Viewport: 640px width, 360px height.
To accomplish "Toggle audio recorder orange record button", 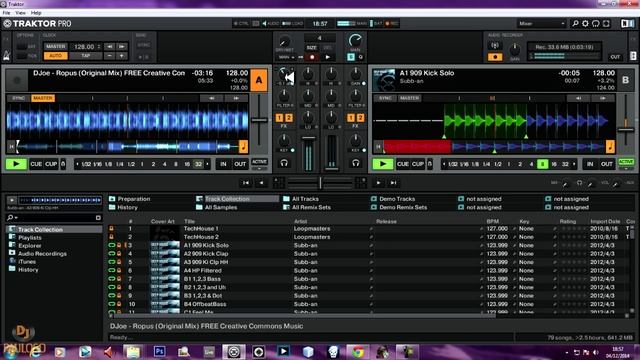I will point(495,57).
